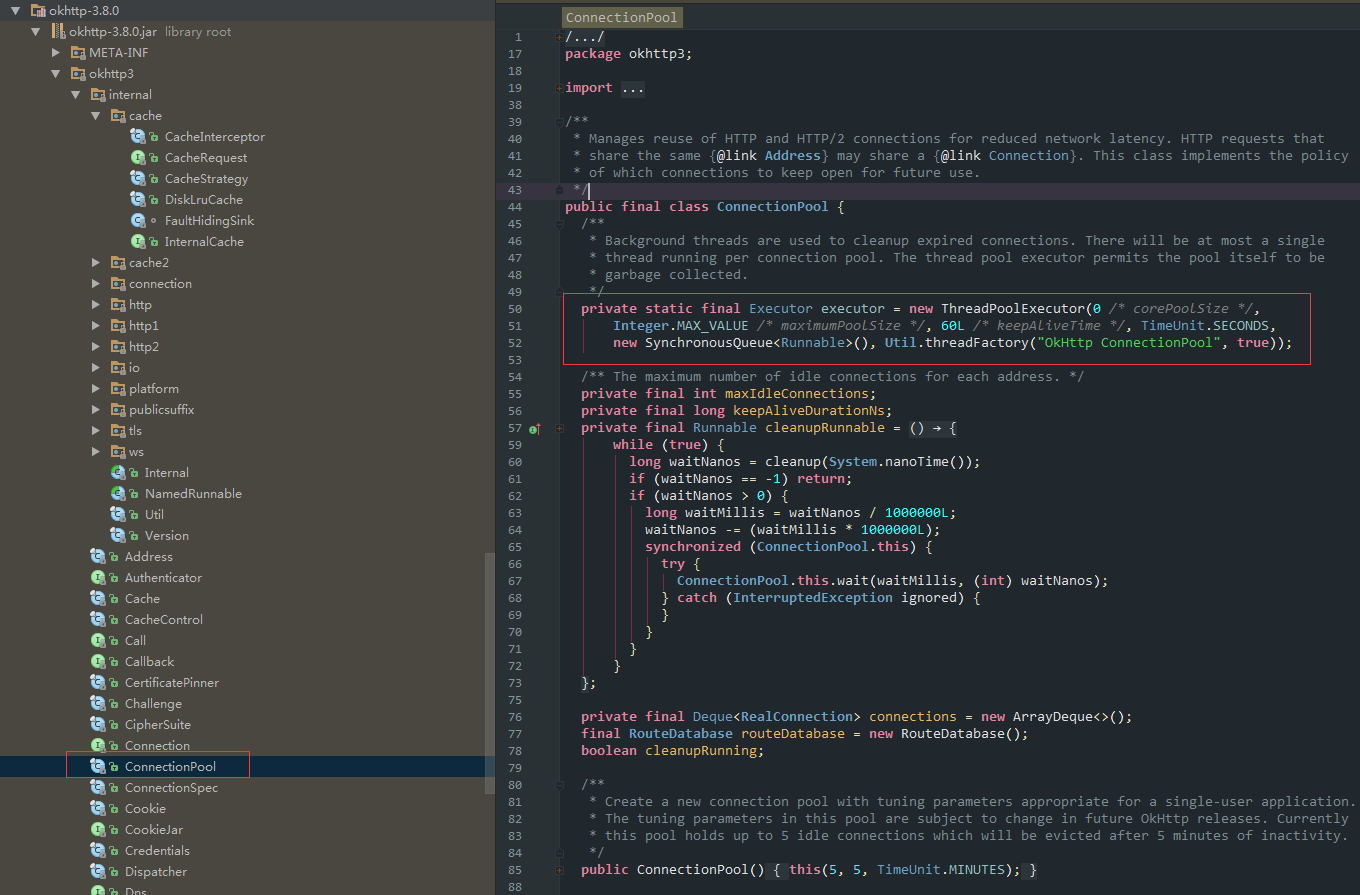Click the Address class icon

[x=98, y=557]
